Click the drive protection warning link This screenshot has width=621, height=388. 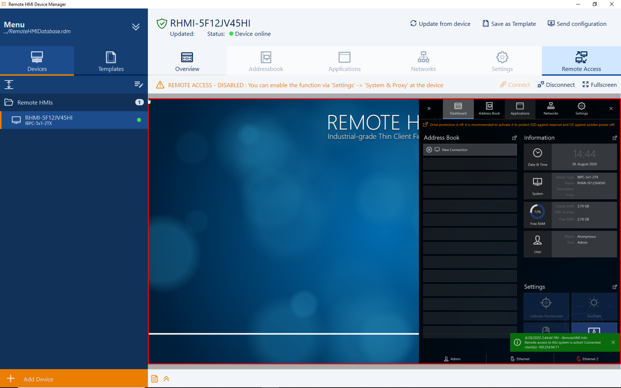(x=519, y=125)
